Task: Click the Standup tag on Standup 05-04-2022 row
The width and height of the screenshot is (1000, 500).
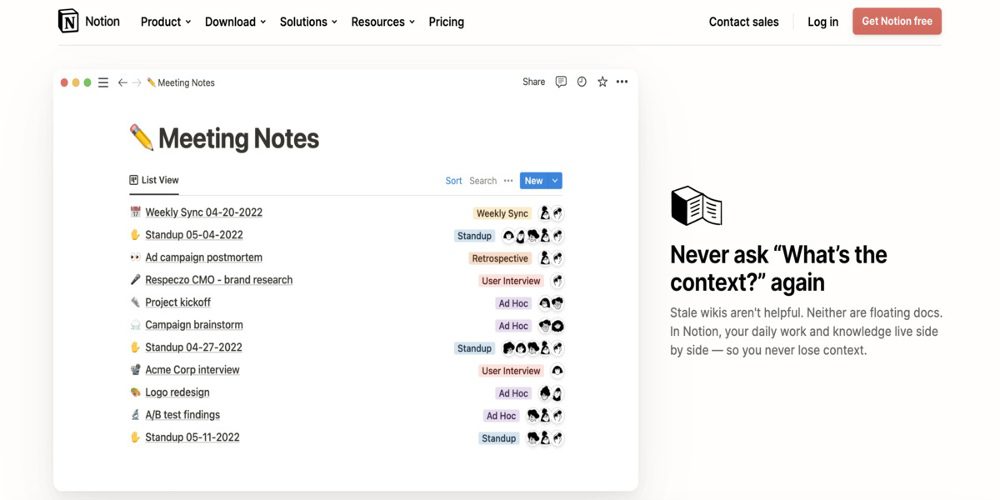Action: point(474,236)
